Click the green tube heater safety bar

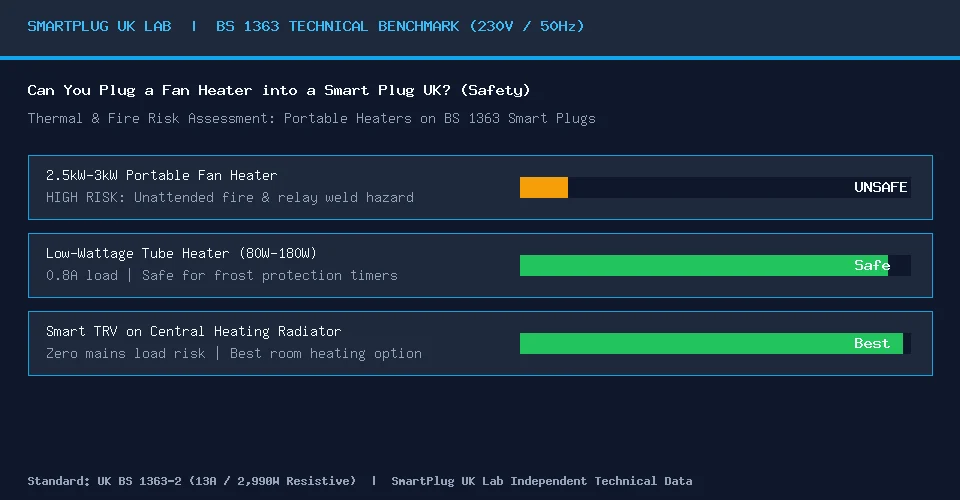[703, 266]
